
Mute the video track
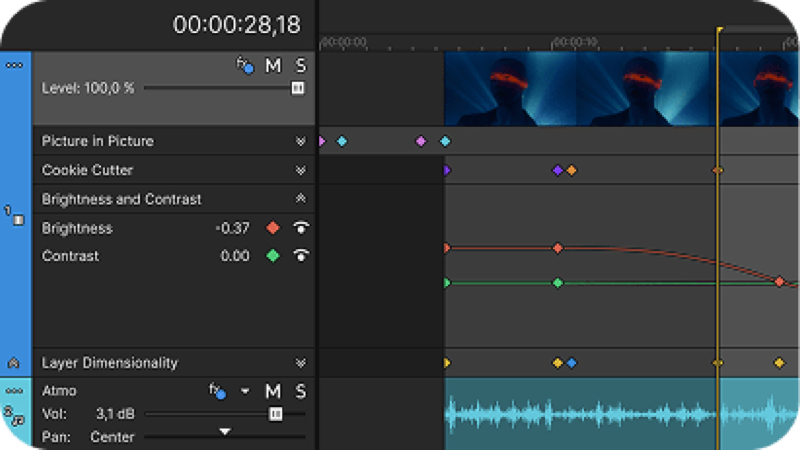273,66
